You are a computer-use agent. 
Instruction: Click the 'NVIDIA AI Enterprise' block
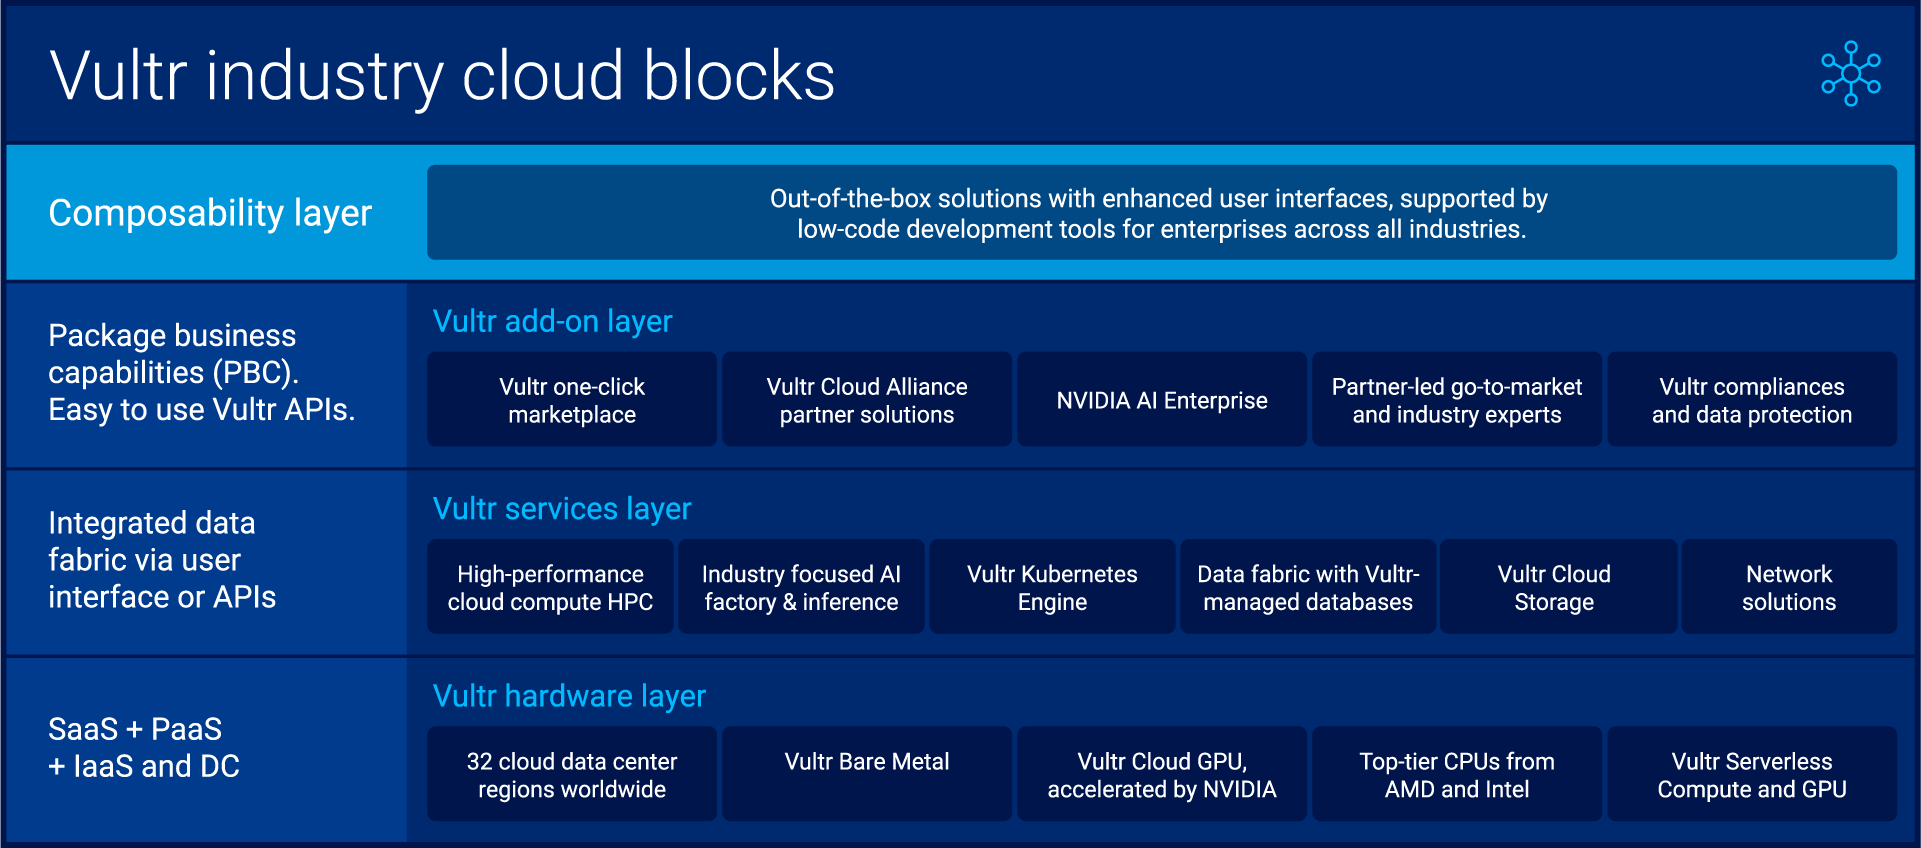pyautogui.click(x=1162, y=399)
